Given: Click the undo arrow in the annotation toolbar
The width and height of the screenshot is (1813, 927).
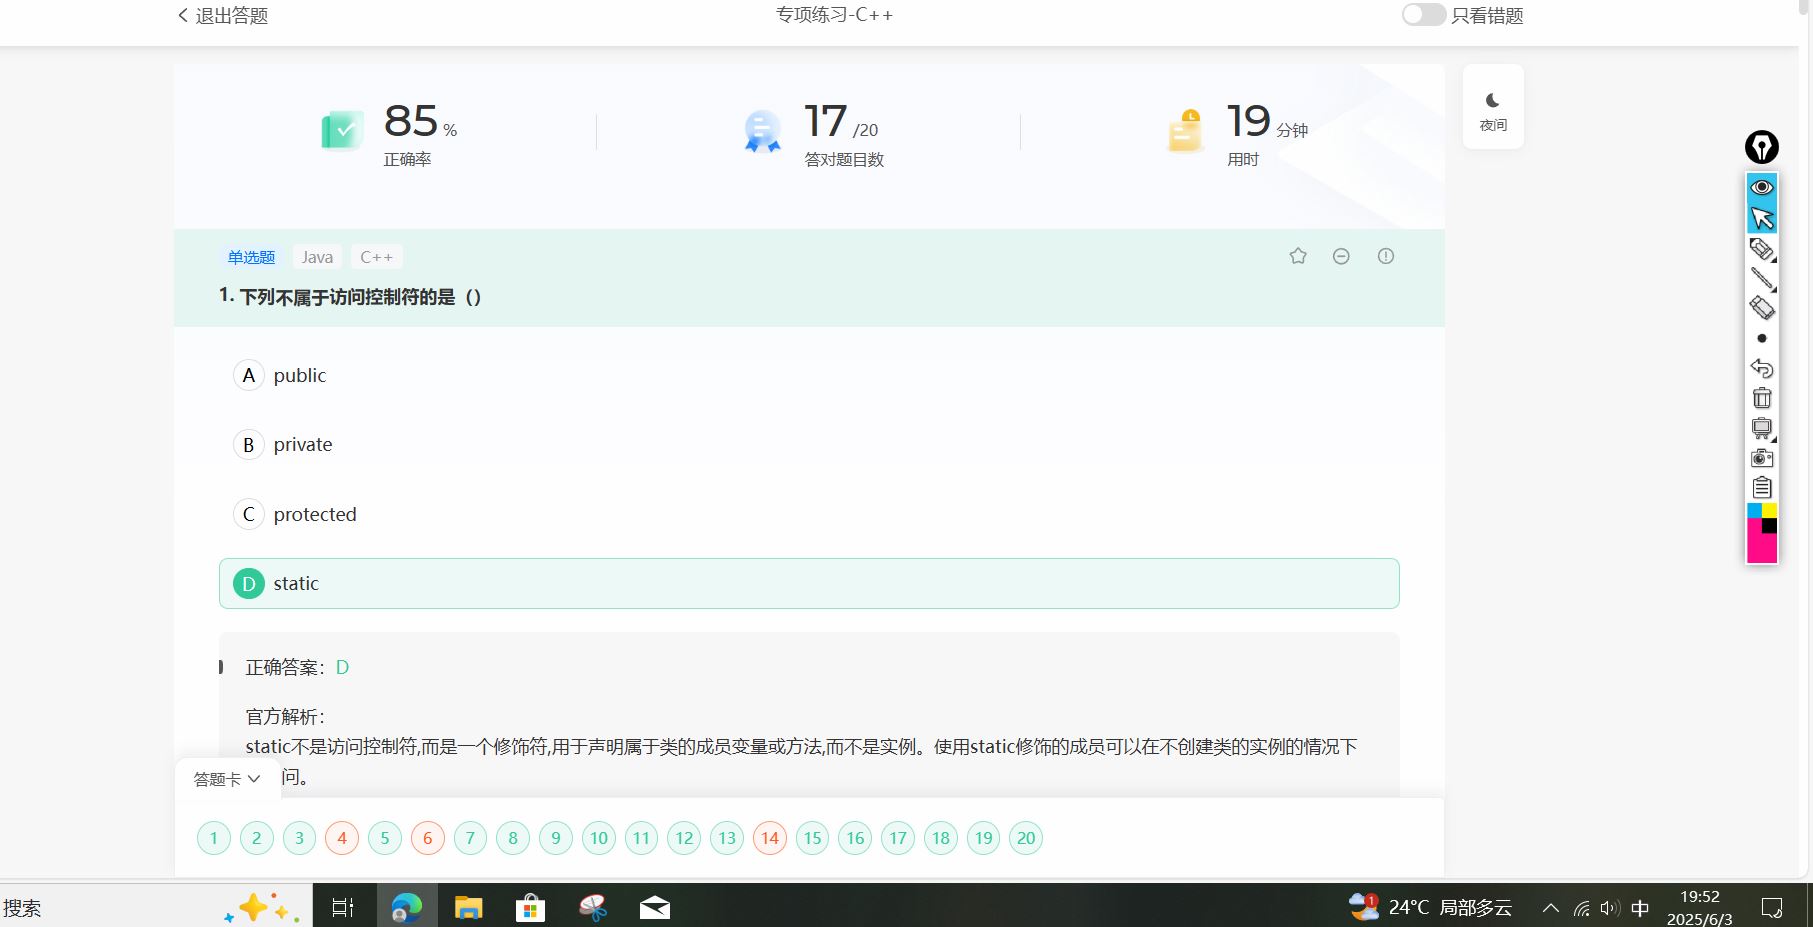Looking at the screenshot, I should click(x=1761, y=368).
